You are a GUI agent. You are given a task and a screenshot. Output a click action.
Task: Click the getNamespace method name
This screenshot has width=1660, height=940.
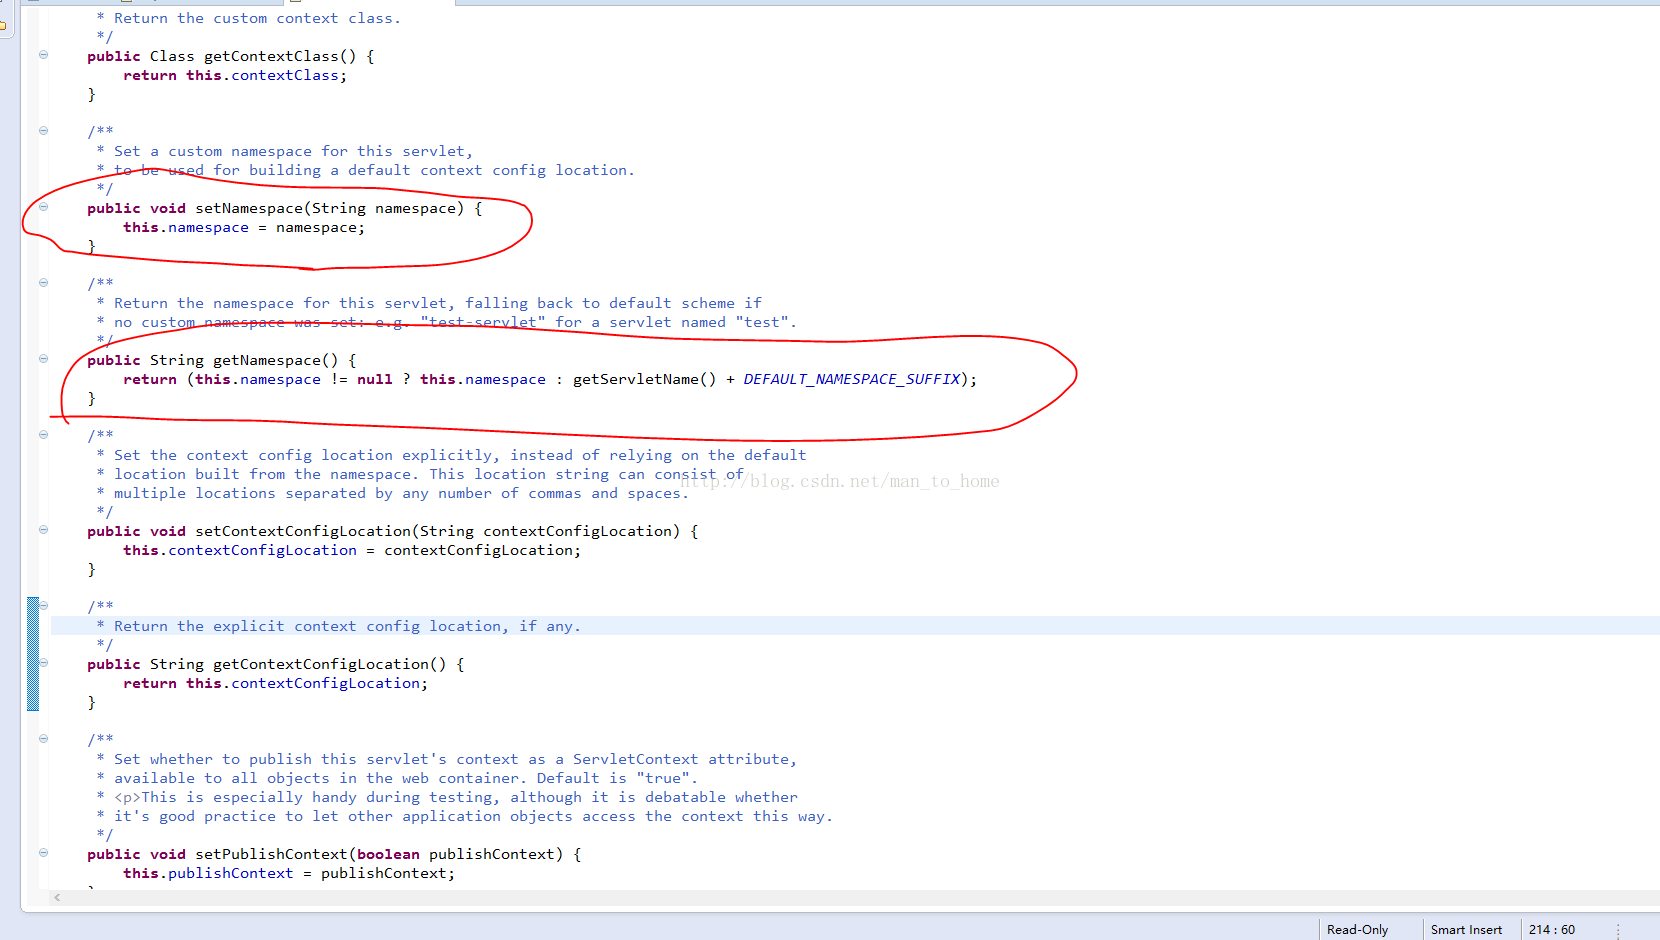(267, 360)
